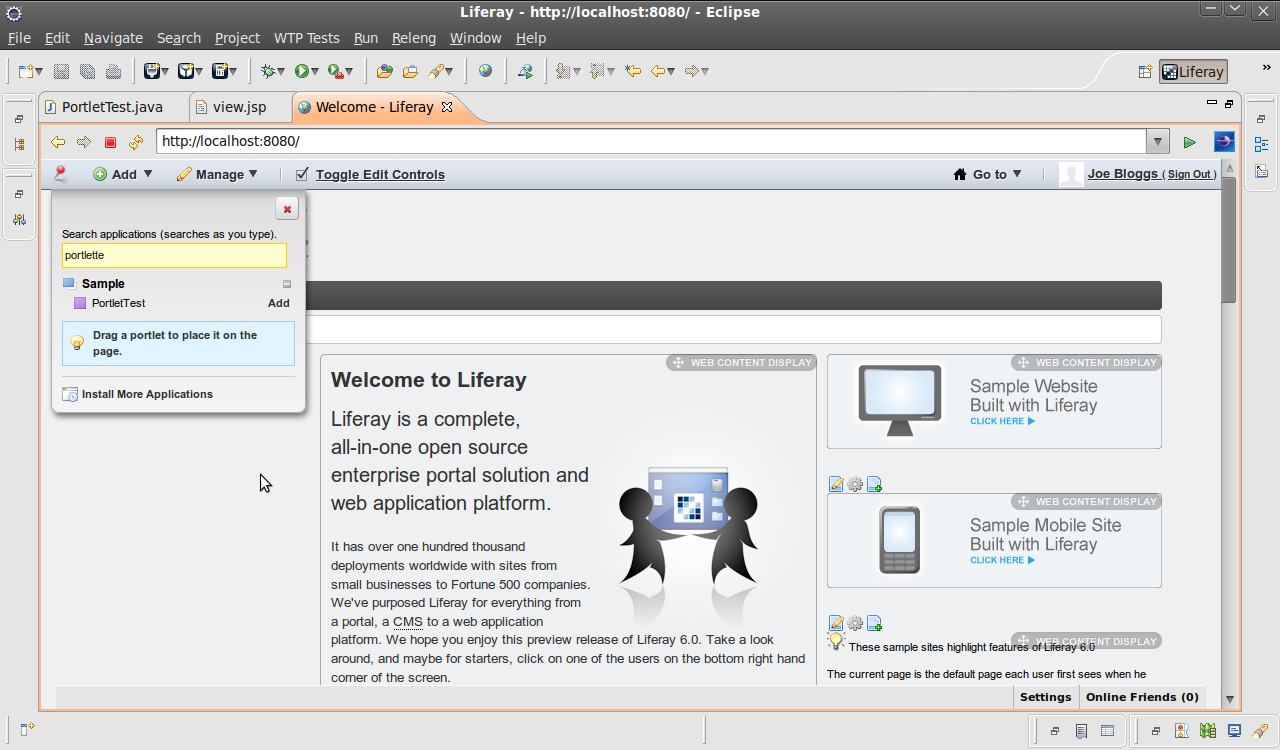Screen dimensions: 1280x750
Task: Click the Open Perspective icon
Action: [x=1145, y=72]
